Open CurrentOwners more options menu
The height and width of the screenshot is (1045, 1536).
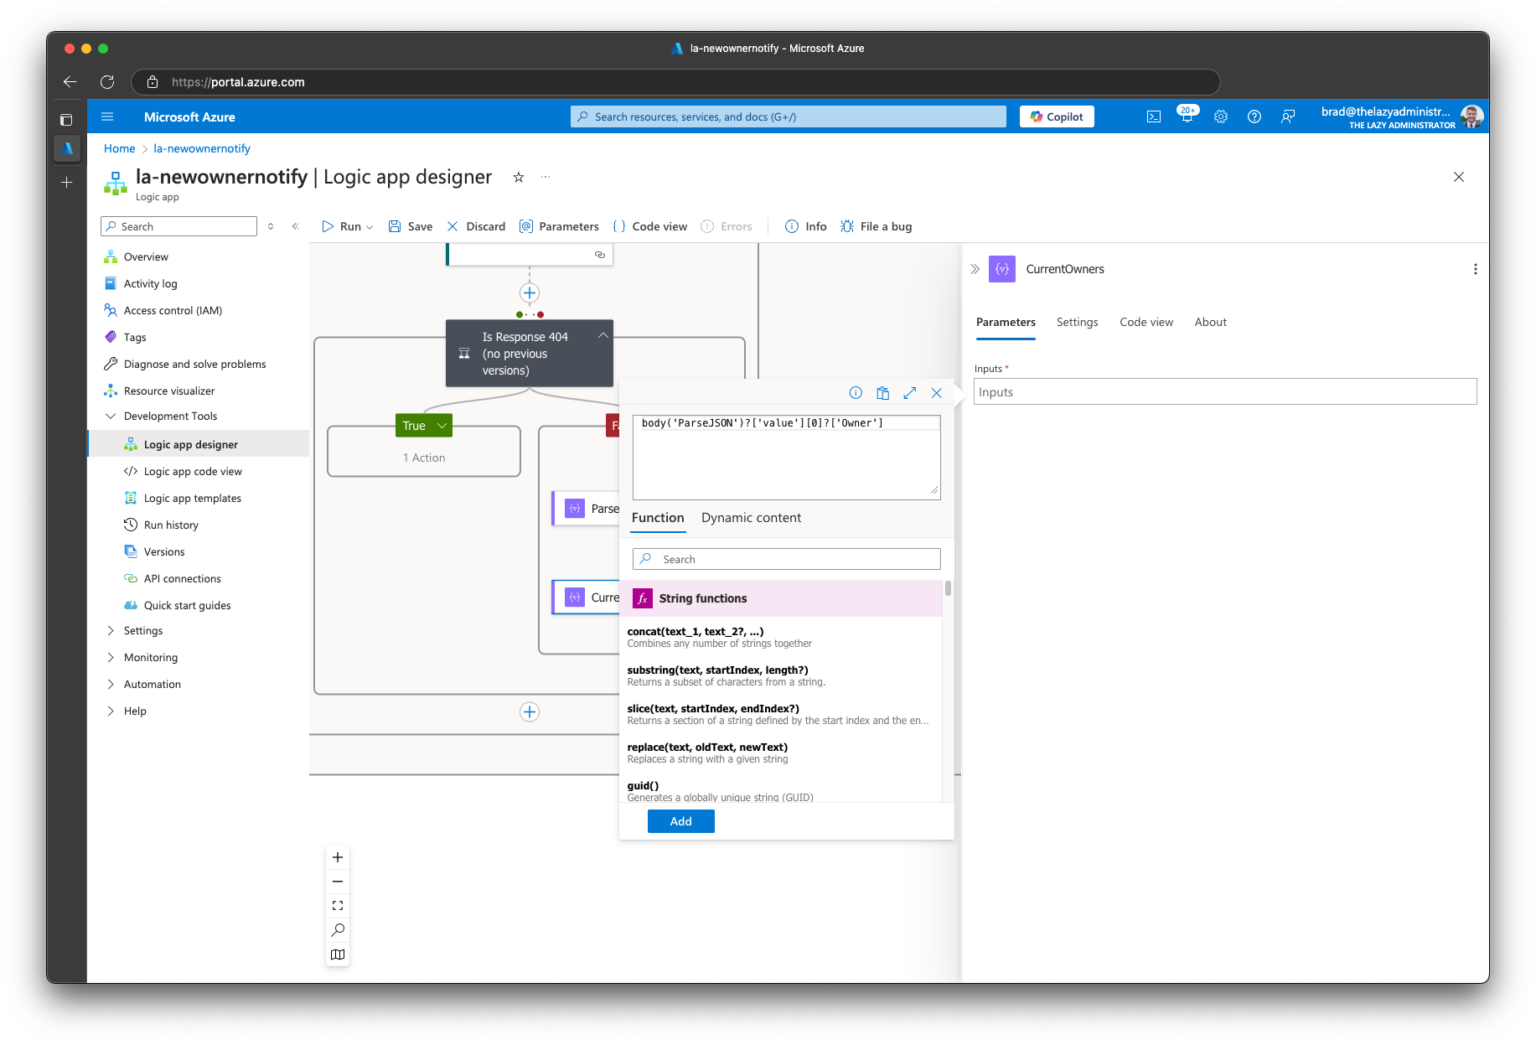[1475, 269]
